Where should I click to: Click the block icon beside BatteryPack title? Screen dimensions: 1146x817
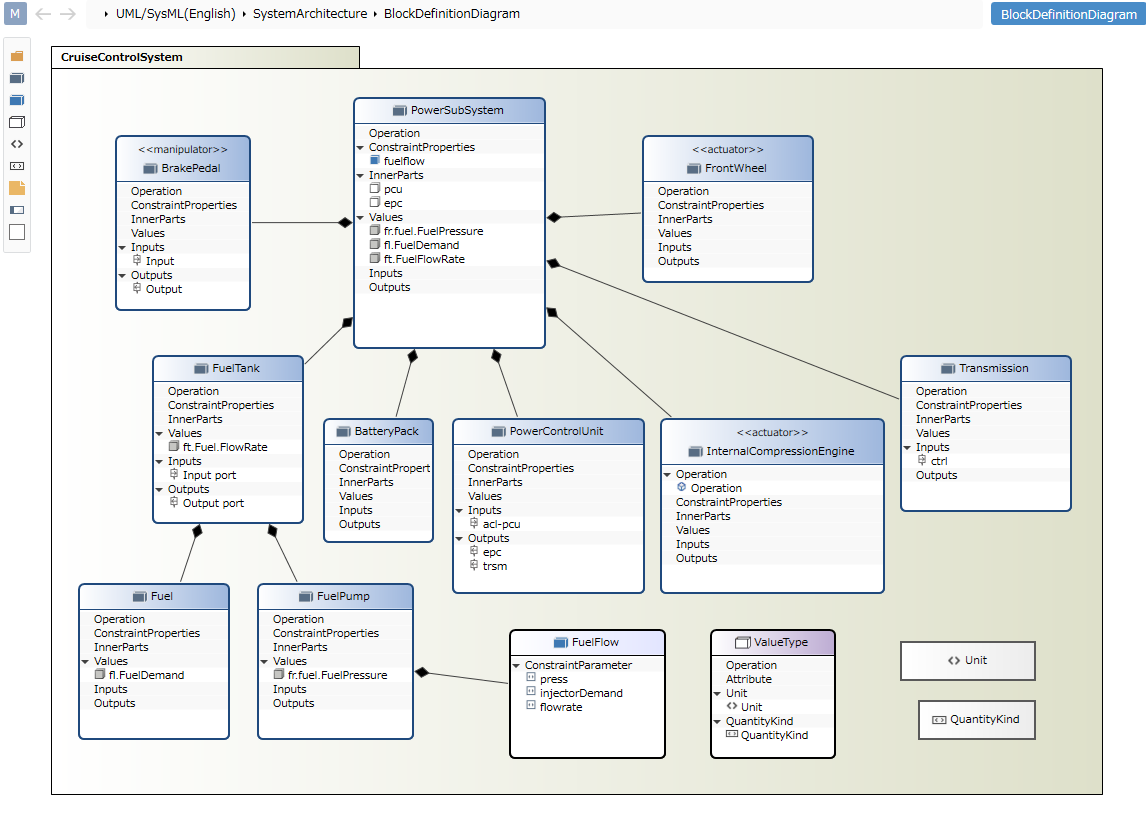pos(344,431)
